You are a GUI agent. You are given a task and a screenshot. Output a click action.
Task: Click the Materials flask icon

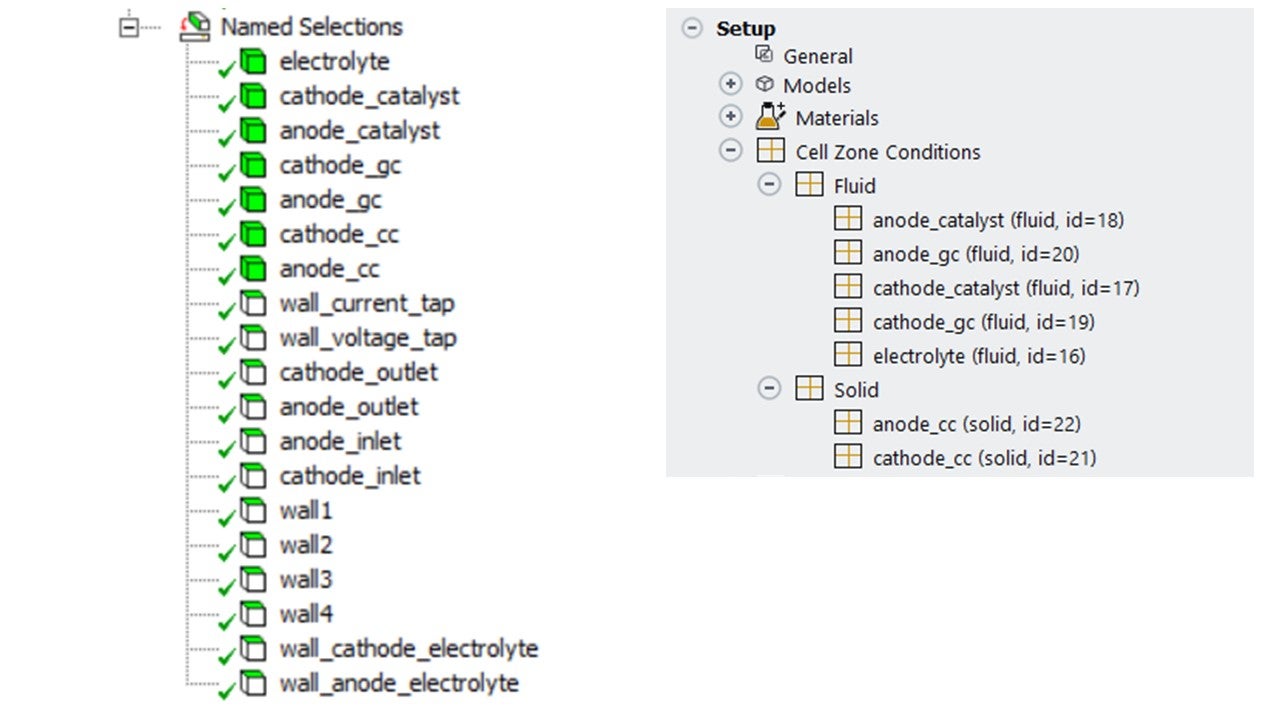point(770,118)
